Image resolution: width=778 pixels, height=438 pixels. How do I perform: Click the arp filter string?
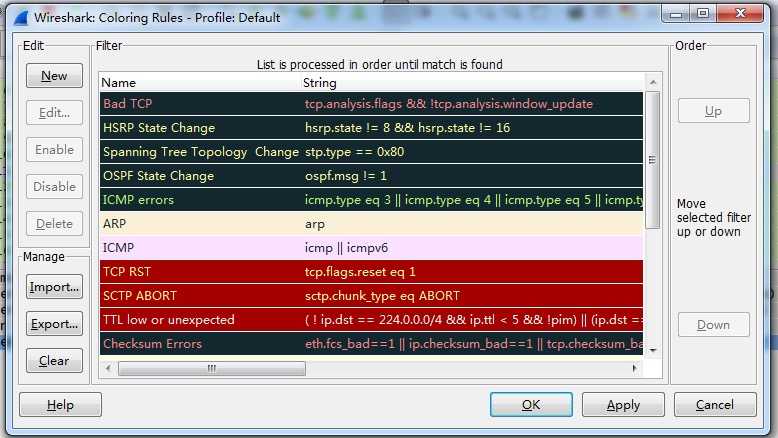point(315,224)
